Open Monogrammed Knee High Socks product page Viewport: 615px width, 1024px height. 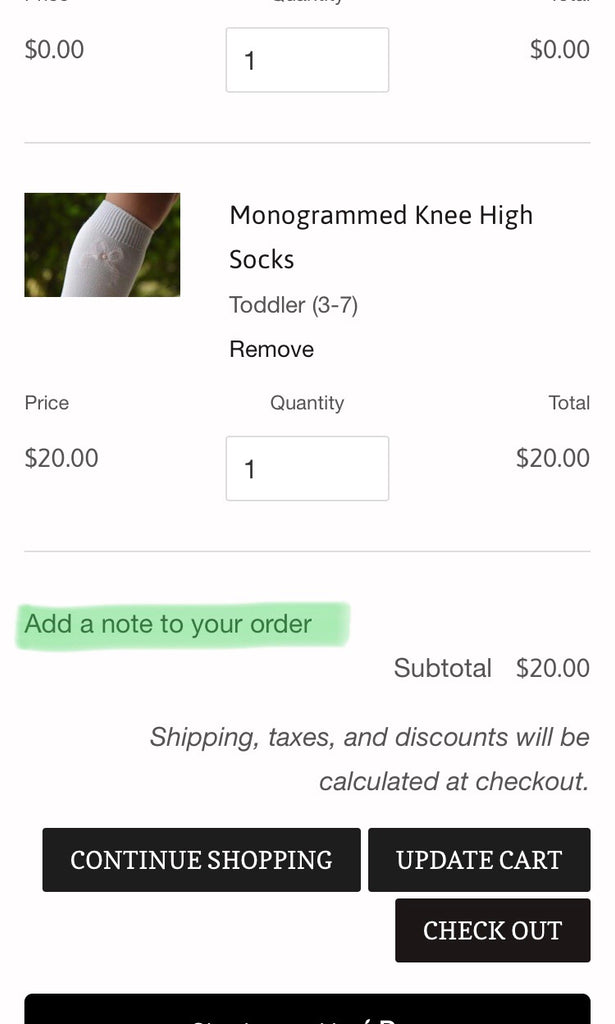[x=380, y=237]
